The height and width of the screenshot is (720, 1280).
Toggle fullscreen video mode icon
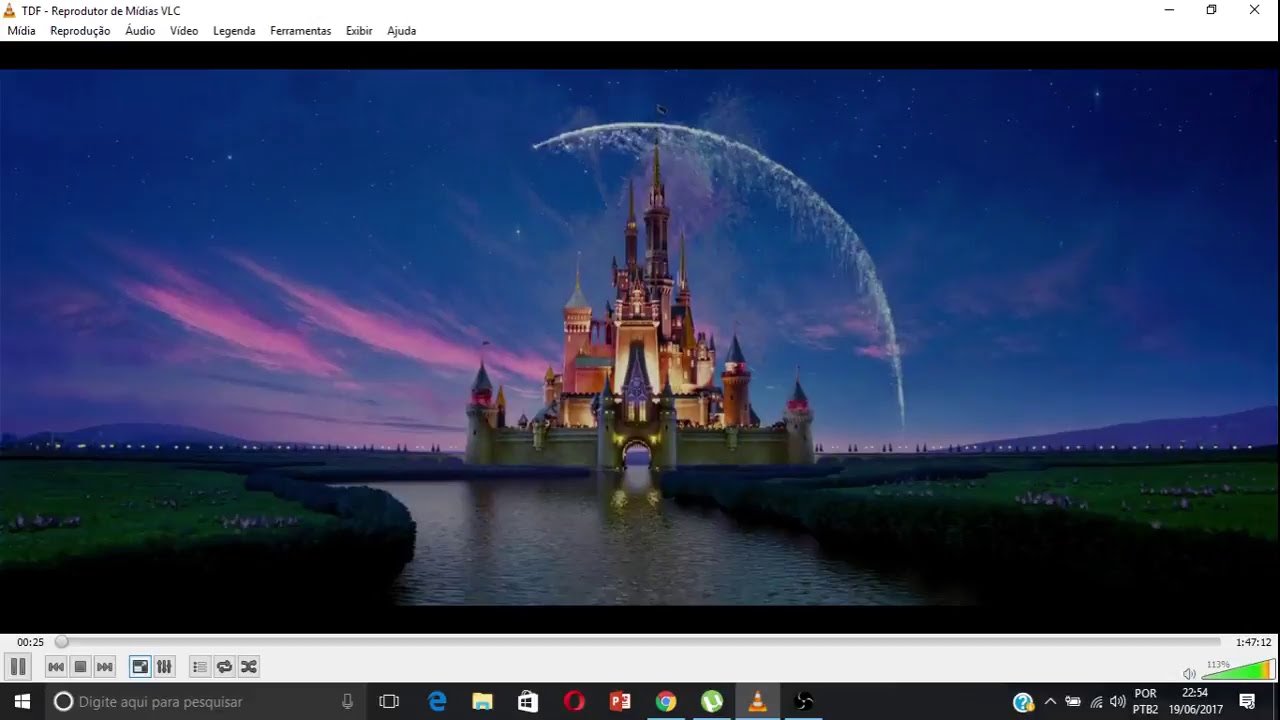(x=140, y=667)
